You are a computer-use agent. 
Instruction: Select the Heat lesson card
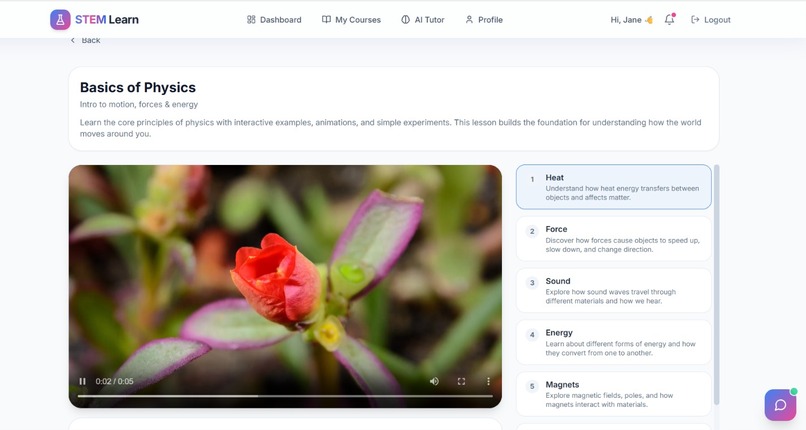[x=614, y=187]
